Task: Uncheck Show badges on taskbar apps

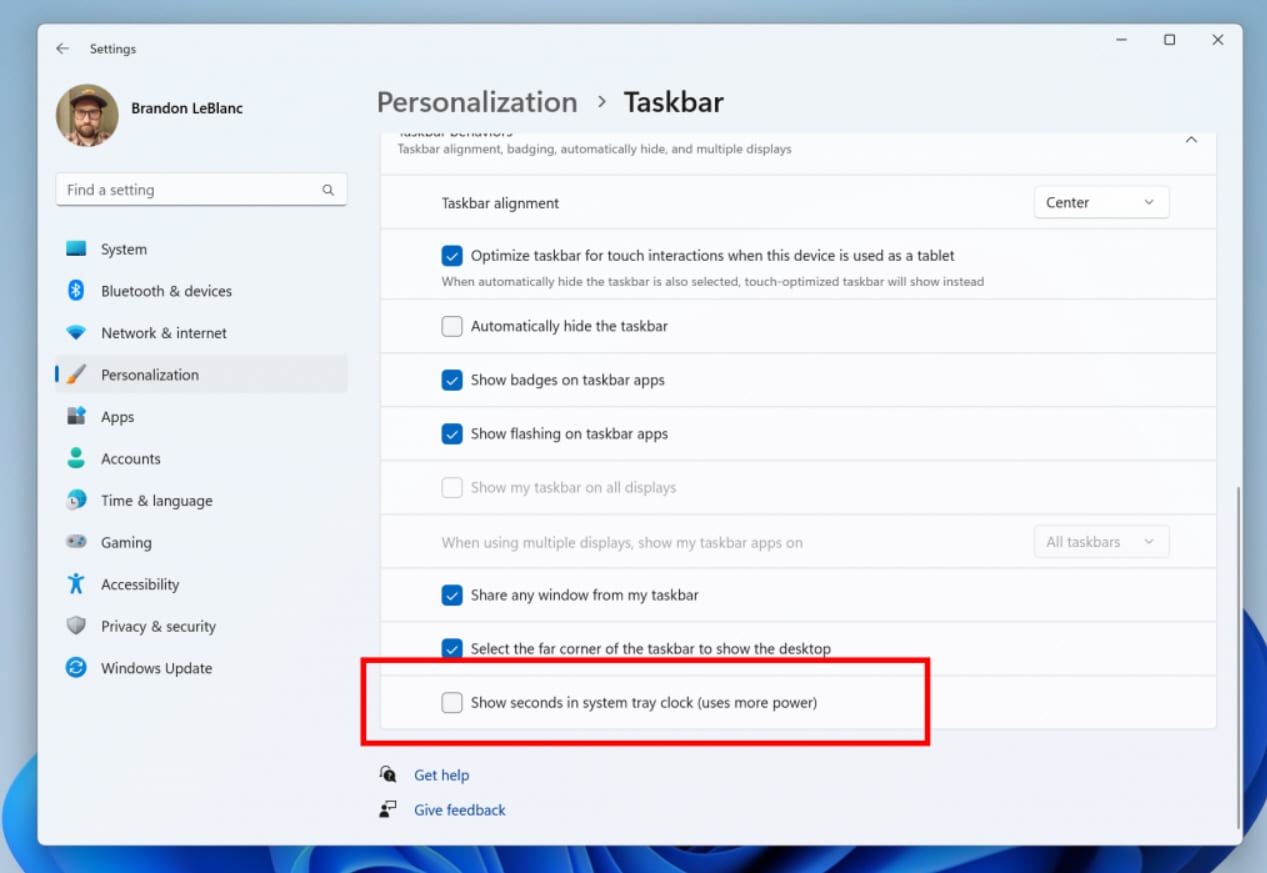Action: (452, 380)
